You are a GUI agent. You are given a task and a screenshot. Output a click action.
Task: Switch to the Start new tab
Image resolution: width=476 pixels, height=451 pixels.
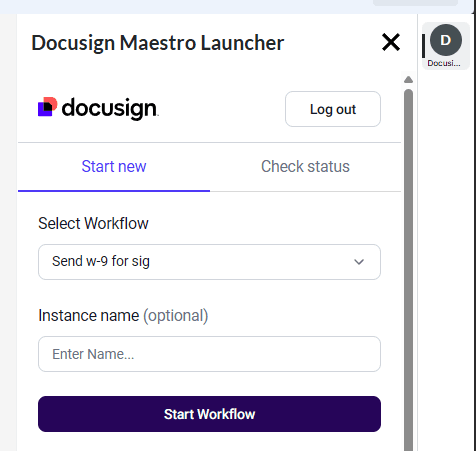pos(114,166)
